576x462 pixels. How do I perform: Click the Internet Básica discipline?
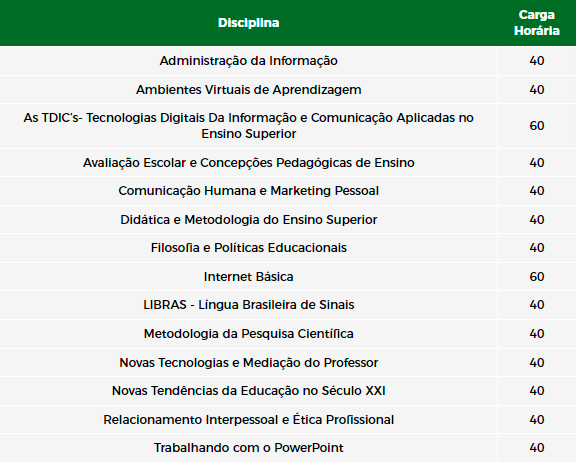point(249,277)
